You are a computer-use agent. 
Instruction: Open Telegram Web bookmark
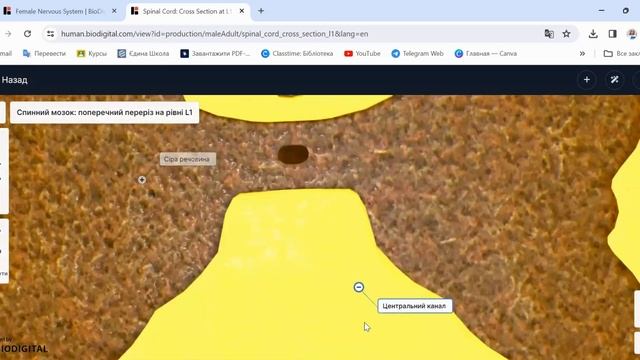[x=417, y=53]
